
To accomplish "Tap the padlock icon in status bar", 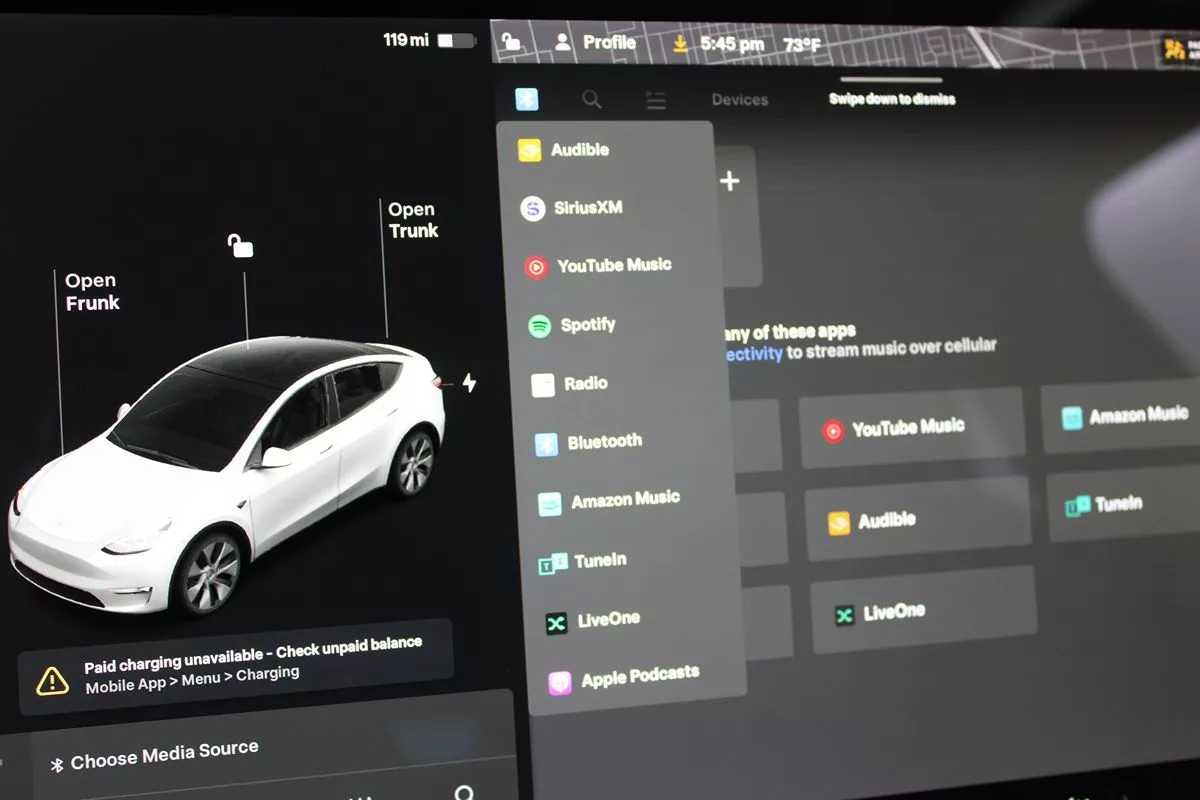I will [511, 42].
